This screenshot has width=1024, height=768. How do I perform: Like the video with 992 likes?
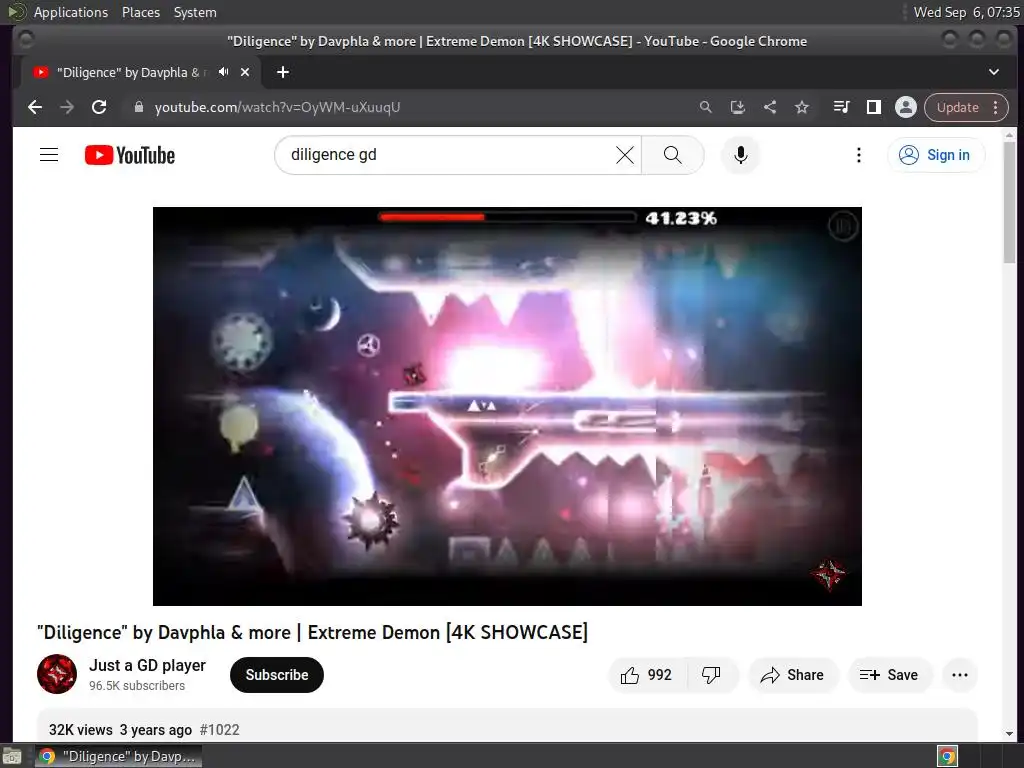(x=647, y=675)
